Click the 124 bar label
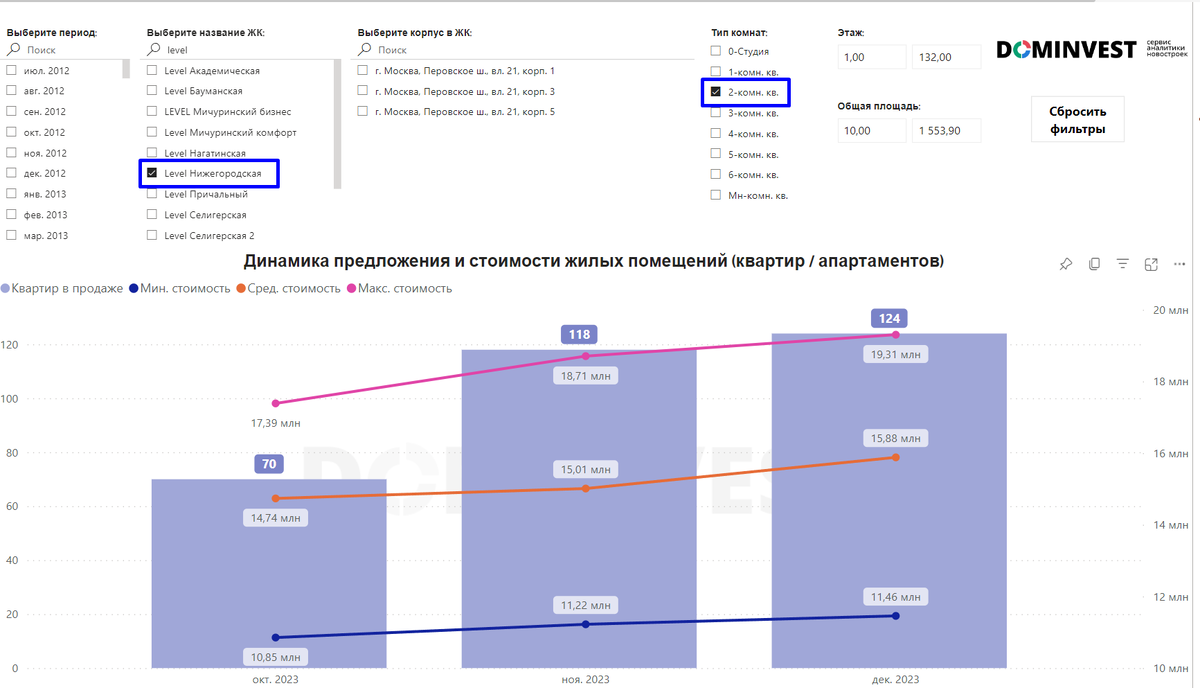The width and height of the screenshot is (1200, 688). pos(889,318)
